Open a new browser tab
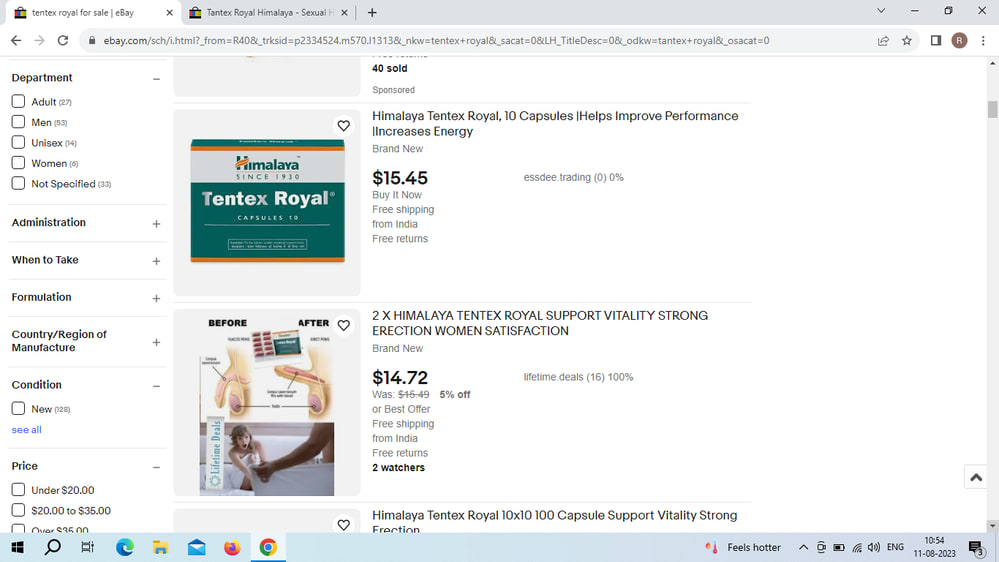 click(x=372, y=12)
